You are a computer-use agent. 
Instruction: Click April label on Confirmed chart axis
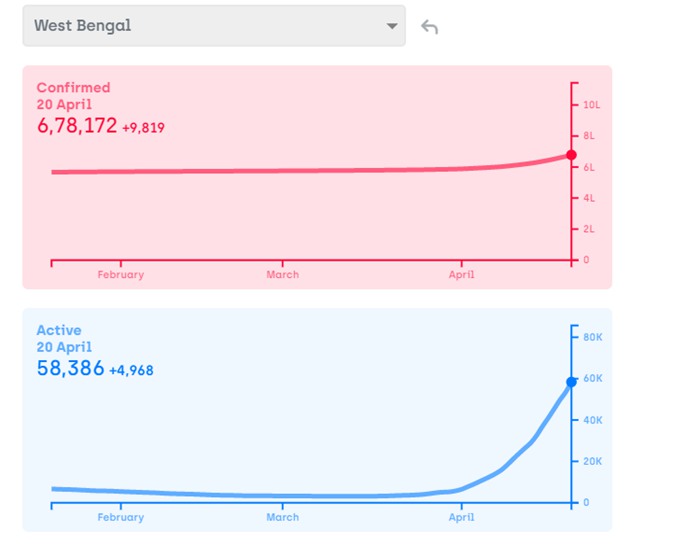tap(461, 275)
